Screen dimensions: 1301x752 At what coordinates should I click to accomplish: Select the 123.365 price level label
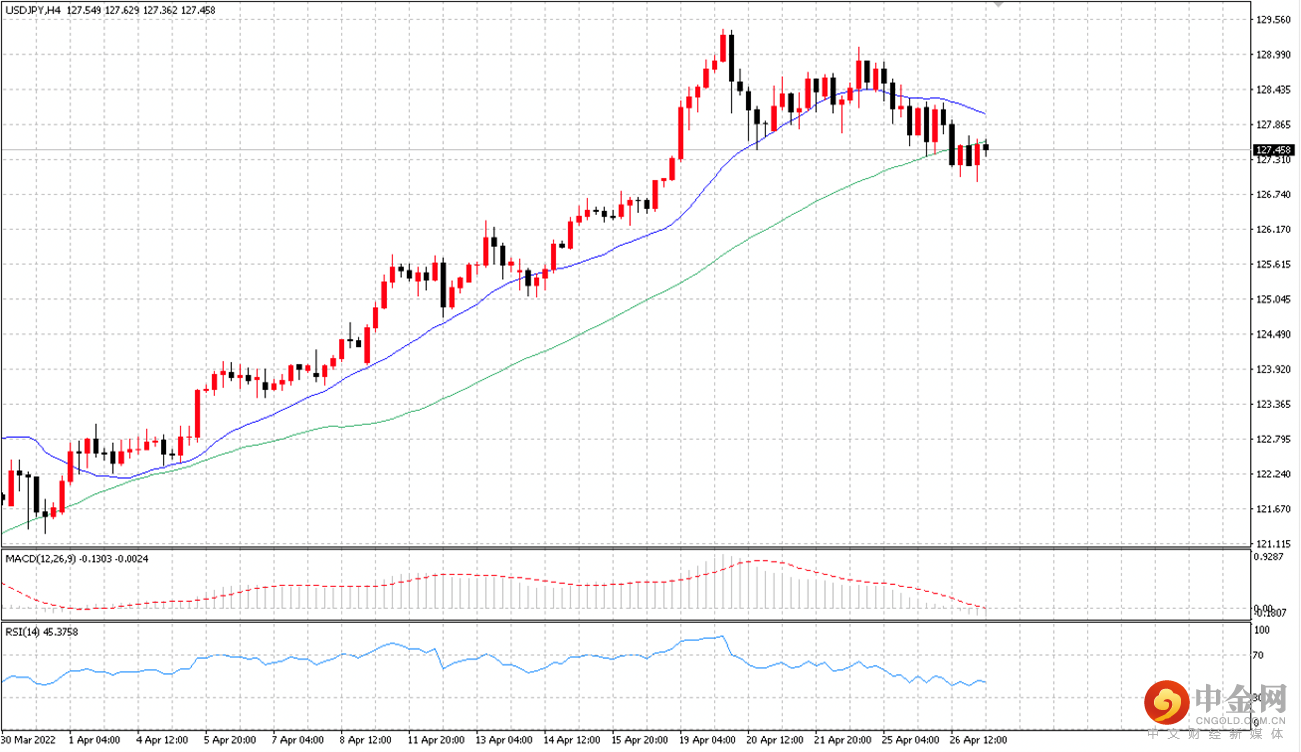(1272, 404)
